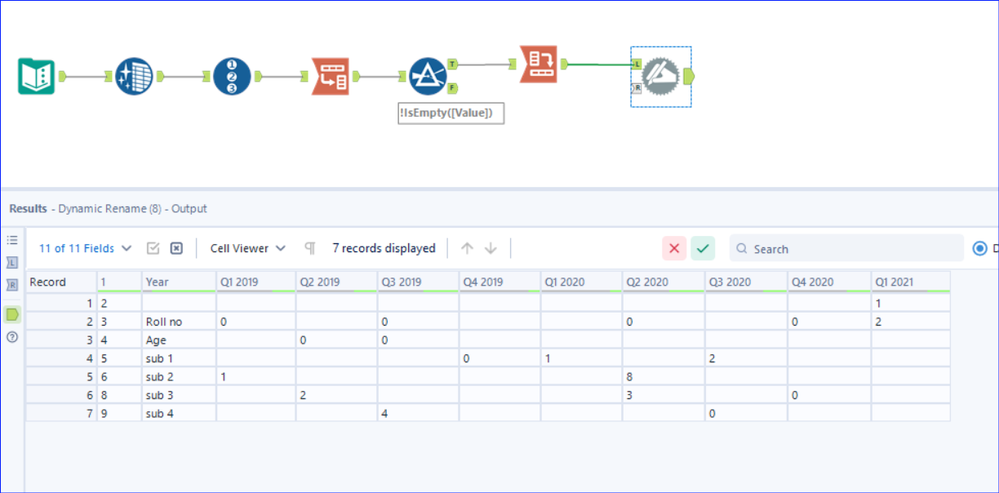This screenshot has width=999, height=493.
Task: Click the Filter tool's F output anchor
Action: [452, 88]
